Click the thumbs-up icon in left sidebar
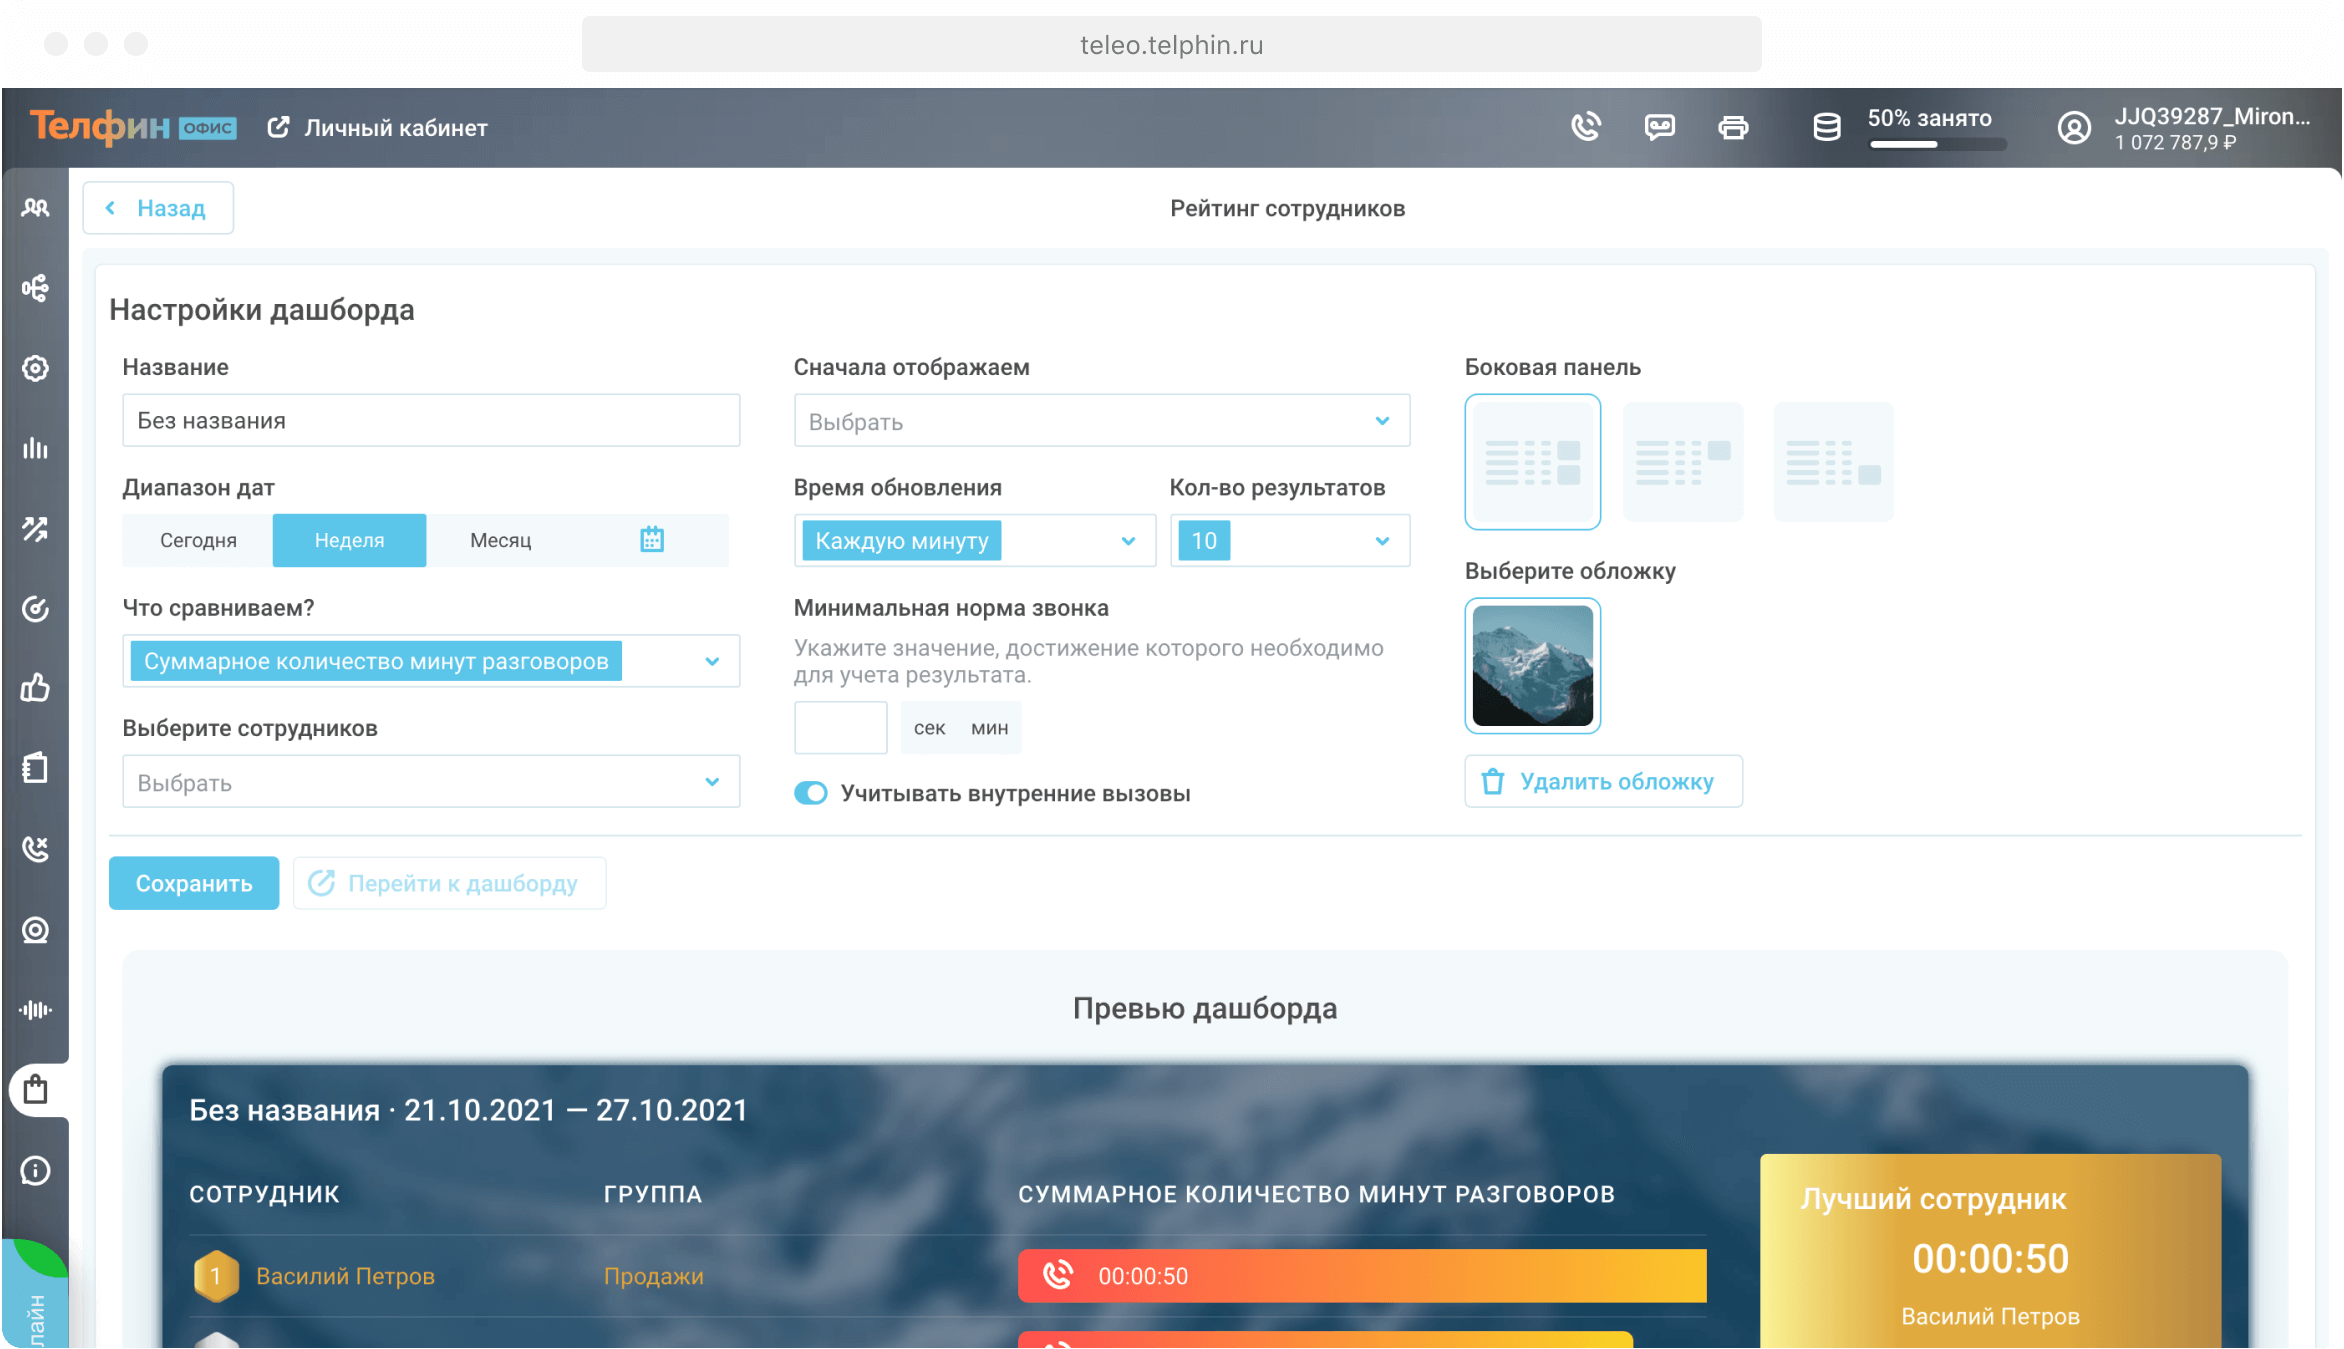 coord(35,688)
